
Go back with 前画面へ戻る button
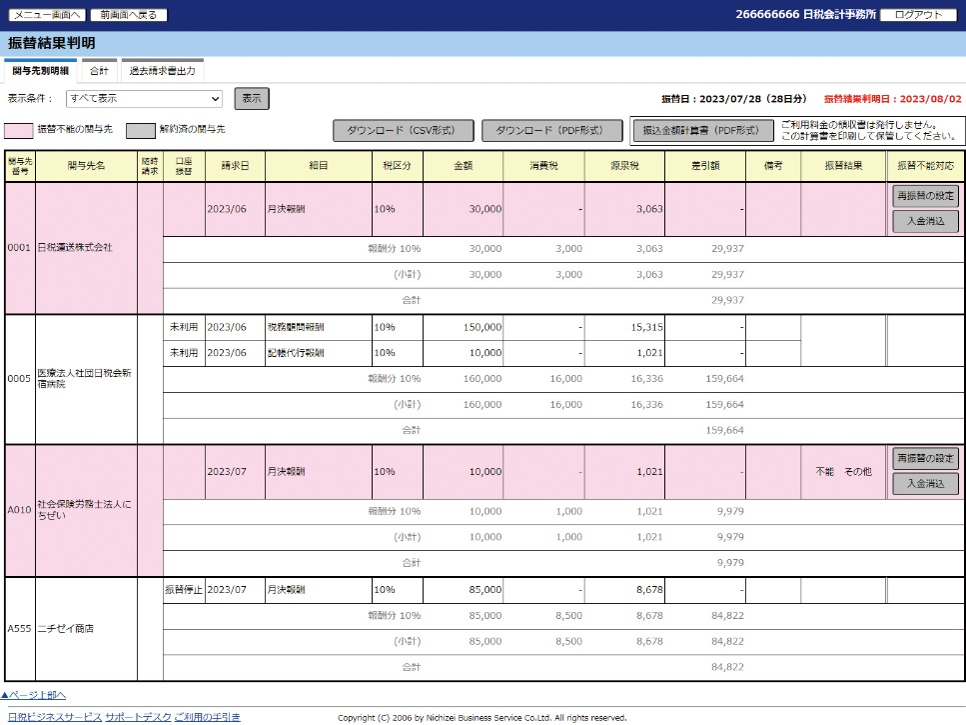129,15
